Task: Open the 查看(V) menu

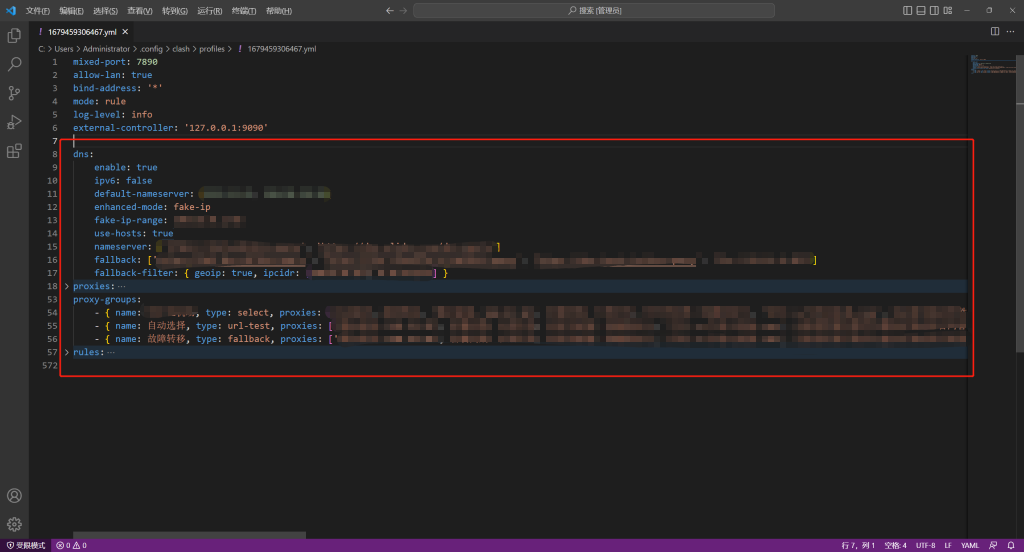Action: click(x=140, y=10)
